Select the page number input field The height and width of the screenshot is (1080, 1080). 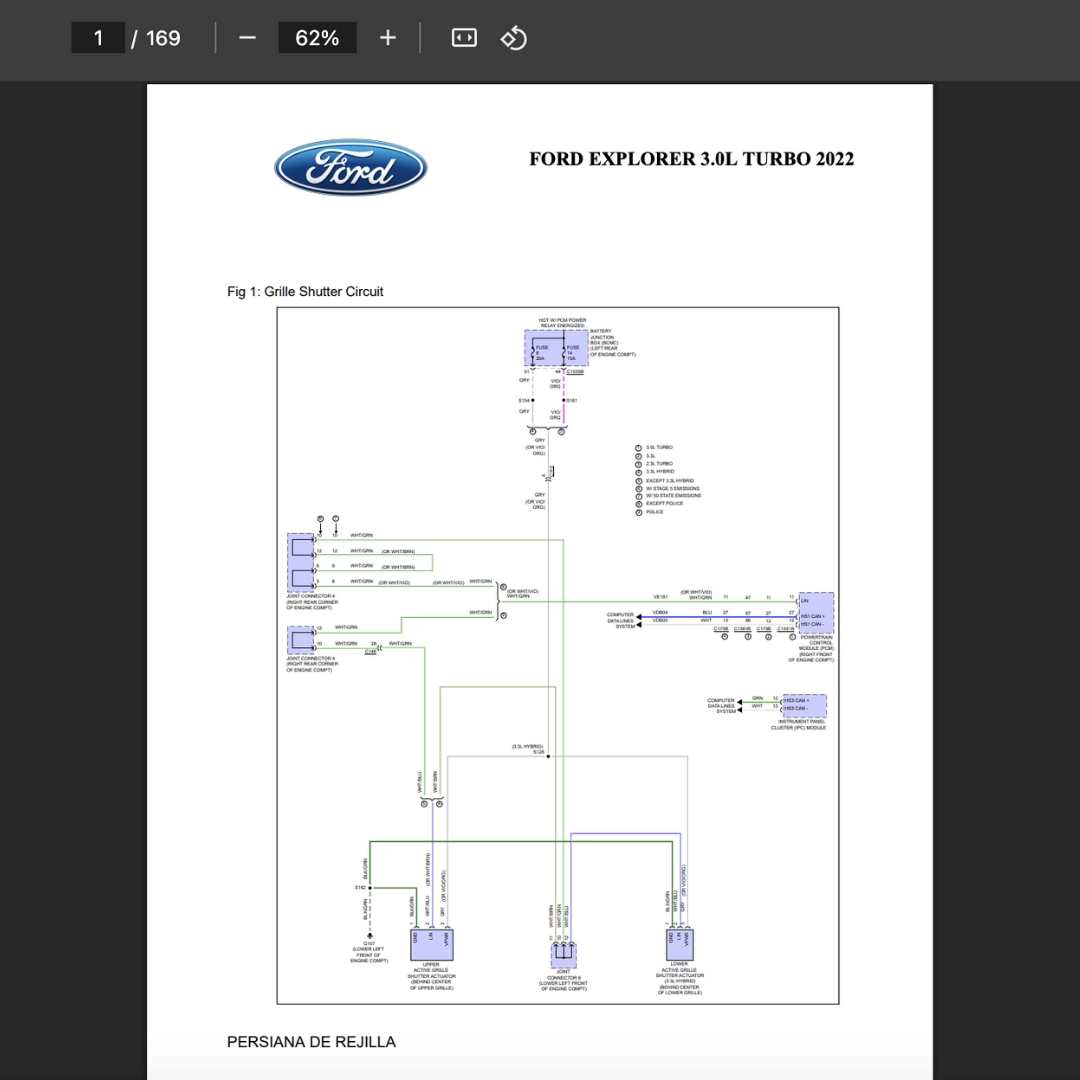tap(98, 38)
